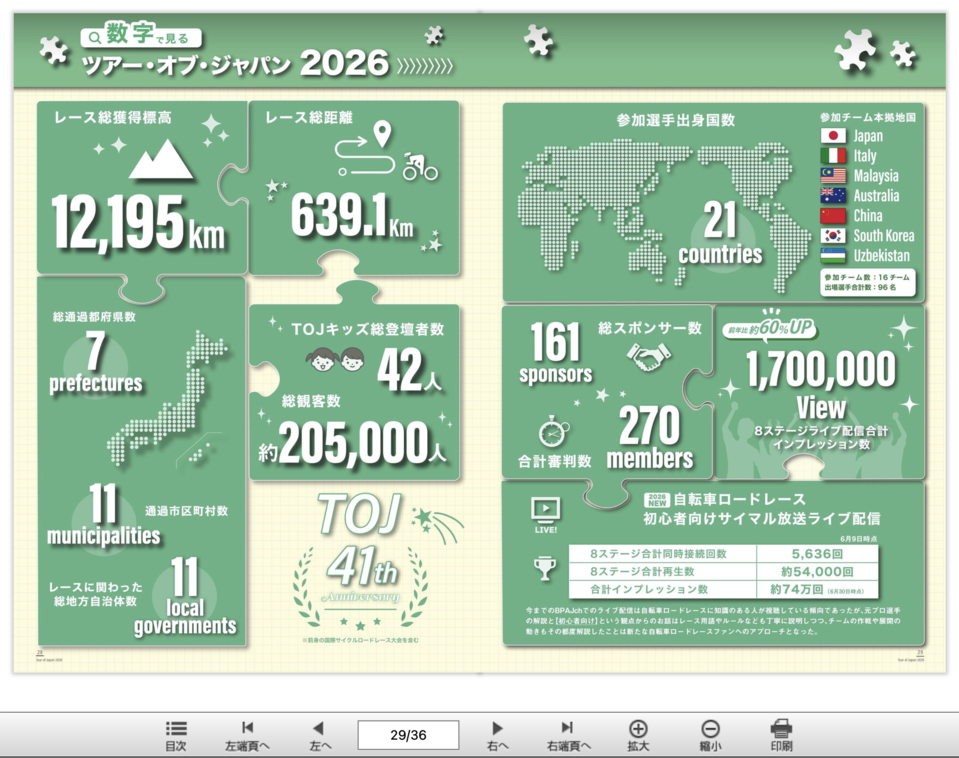
Task: Click the '8ステージ合計同時接続回数' row label
Action: 658,554
